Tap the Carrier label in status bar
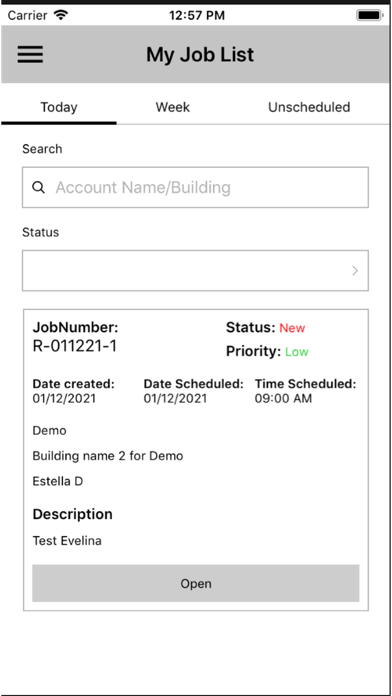This screenshot has height=696, width=392. click(x=28, y=16)
